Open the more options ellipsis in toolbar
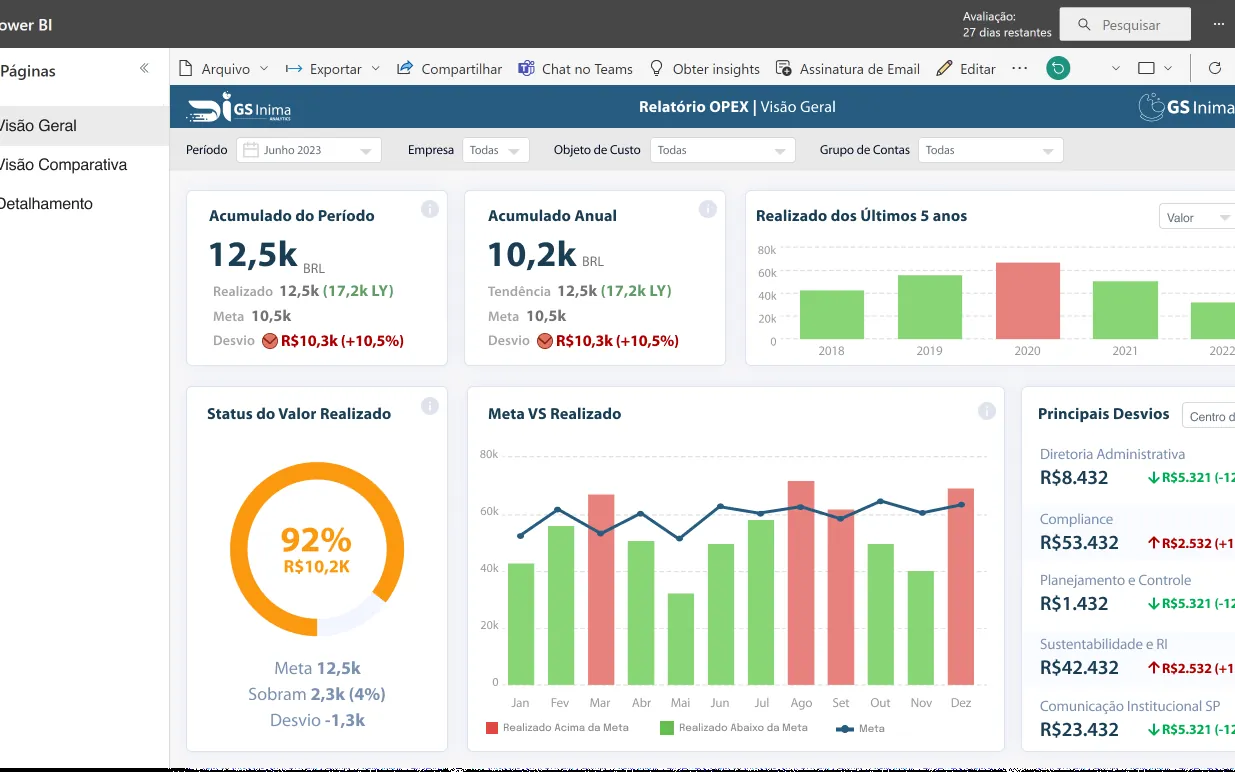The width and height of the screenshot is (1235, 772). pyautogui.click(x=1019, y=68)
